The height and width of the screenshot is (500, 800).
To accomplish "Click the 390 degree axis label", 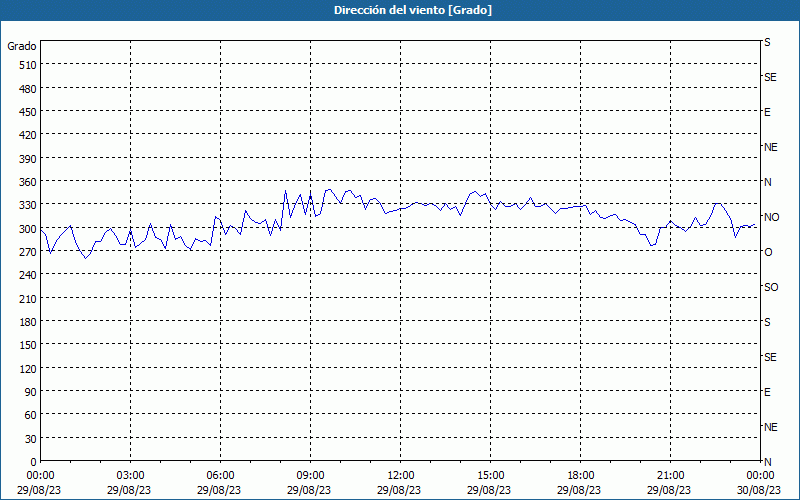I will click(29, 159).
